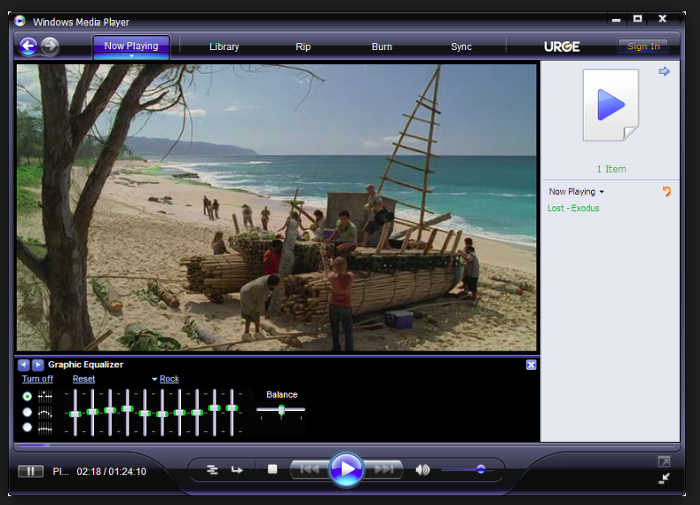Click the large Play button
Image resolution: width=700 pixels, height=505 pixels.
[346, 469]
